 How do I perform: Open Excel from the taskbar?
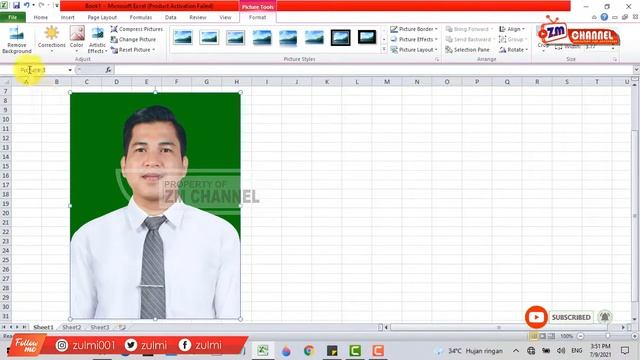point(262,350)
